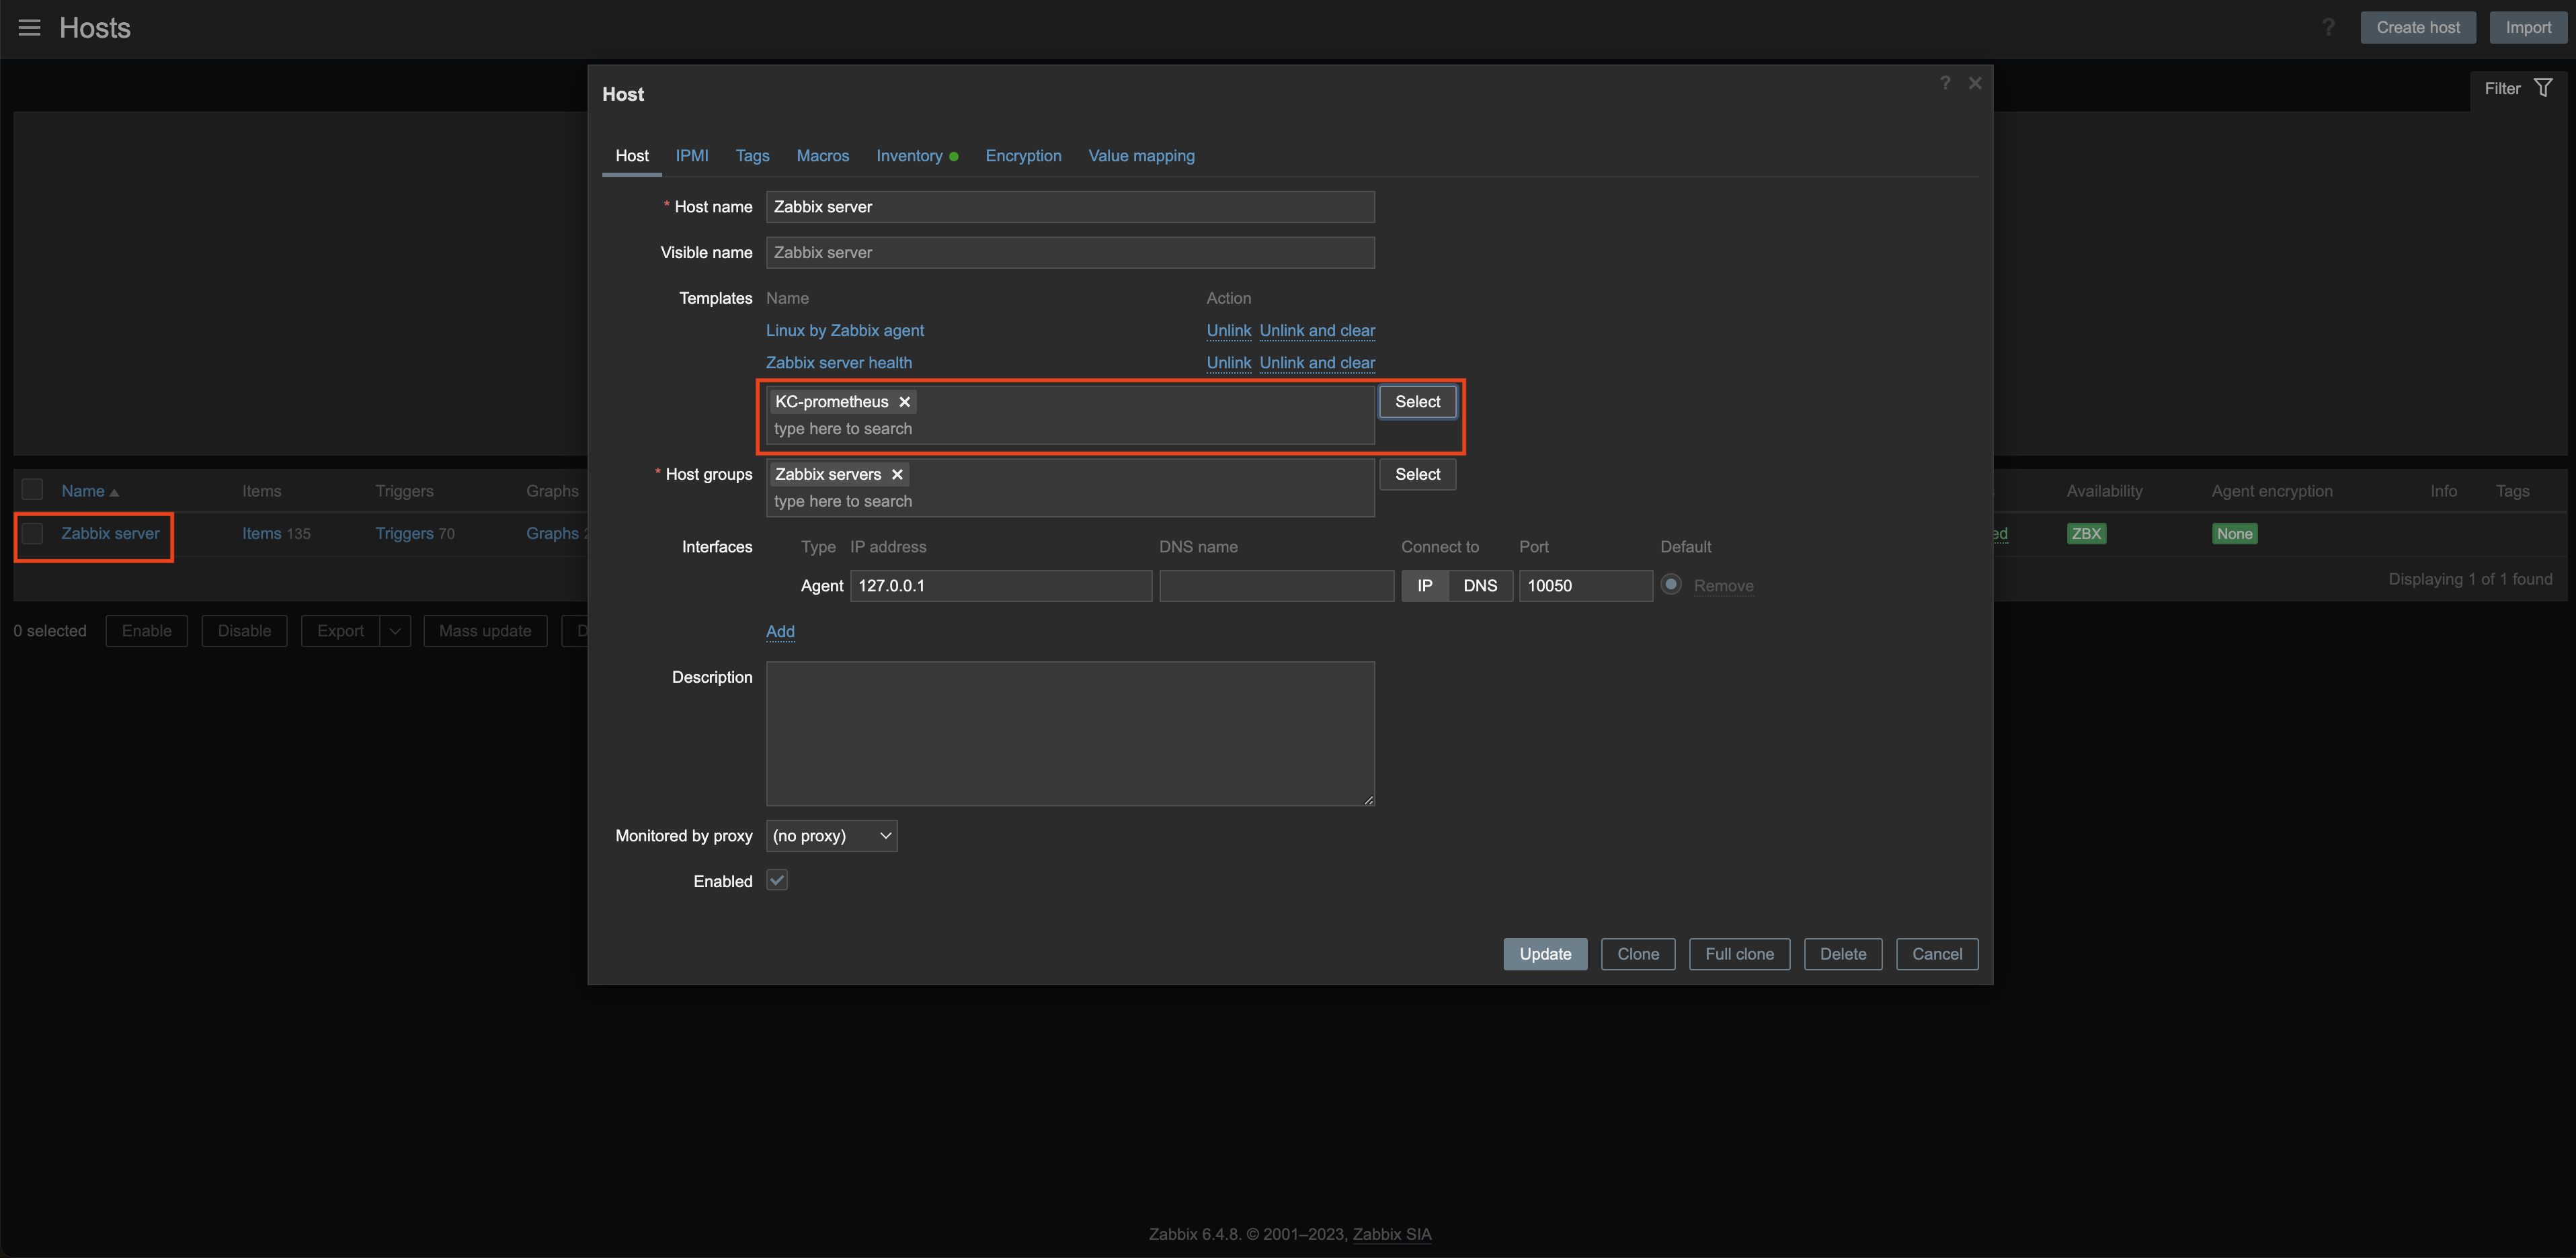Viewport: 2576px width, 1258px height.
Task: Open Linux by Zabbix agent template link
Action: tap(845, 331)
